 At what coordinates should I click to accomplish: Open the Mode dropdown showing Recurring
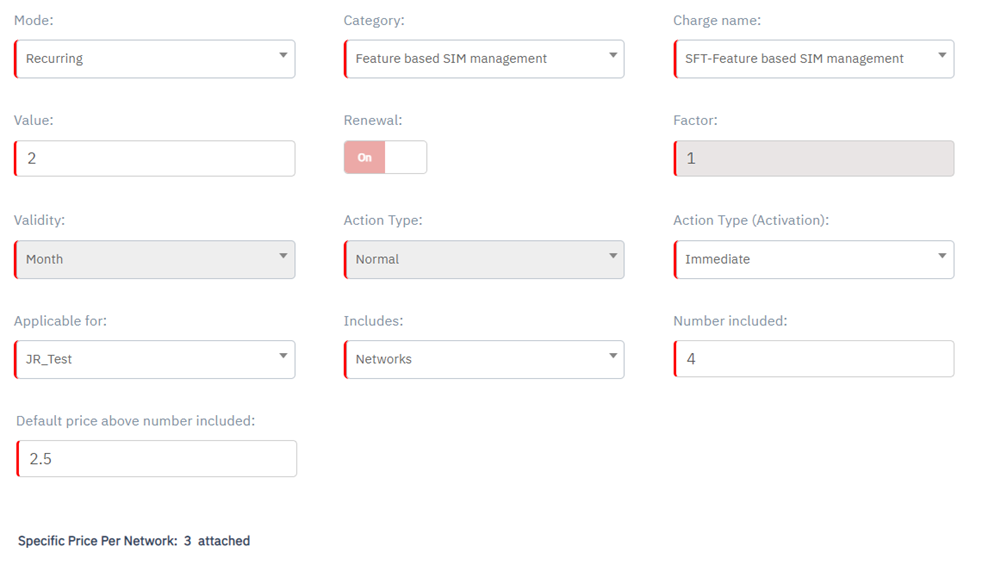pyautogui.click(x=155, y=59)
